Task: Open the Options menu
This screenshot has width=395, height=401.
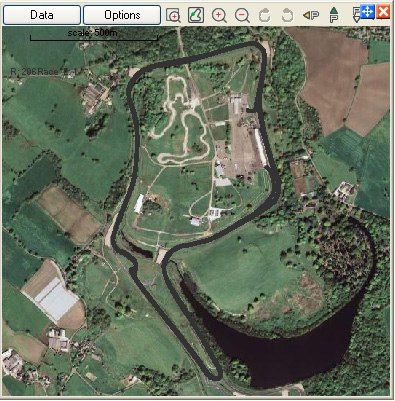Action: coord(122,15)
